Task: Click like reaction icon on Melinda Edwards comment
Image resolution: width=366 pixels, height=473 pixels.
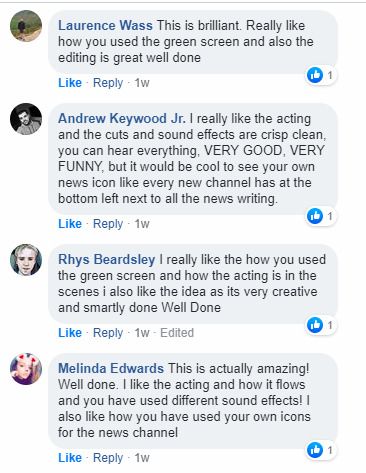Action: (315, 450)
